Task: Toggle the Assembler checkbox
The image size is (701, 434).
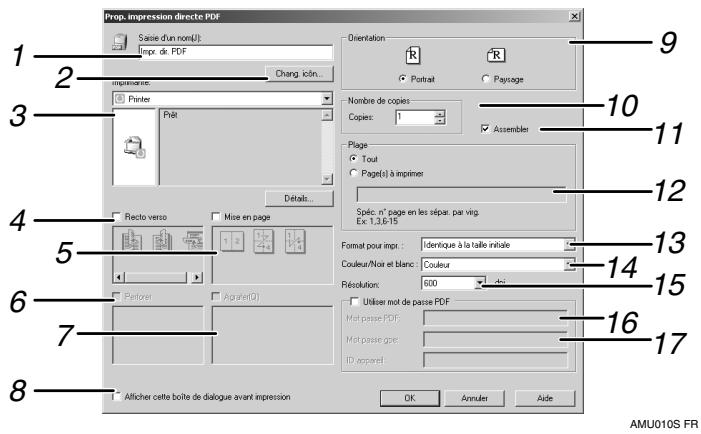Action: click(485, 129)
